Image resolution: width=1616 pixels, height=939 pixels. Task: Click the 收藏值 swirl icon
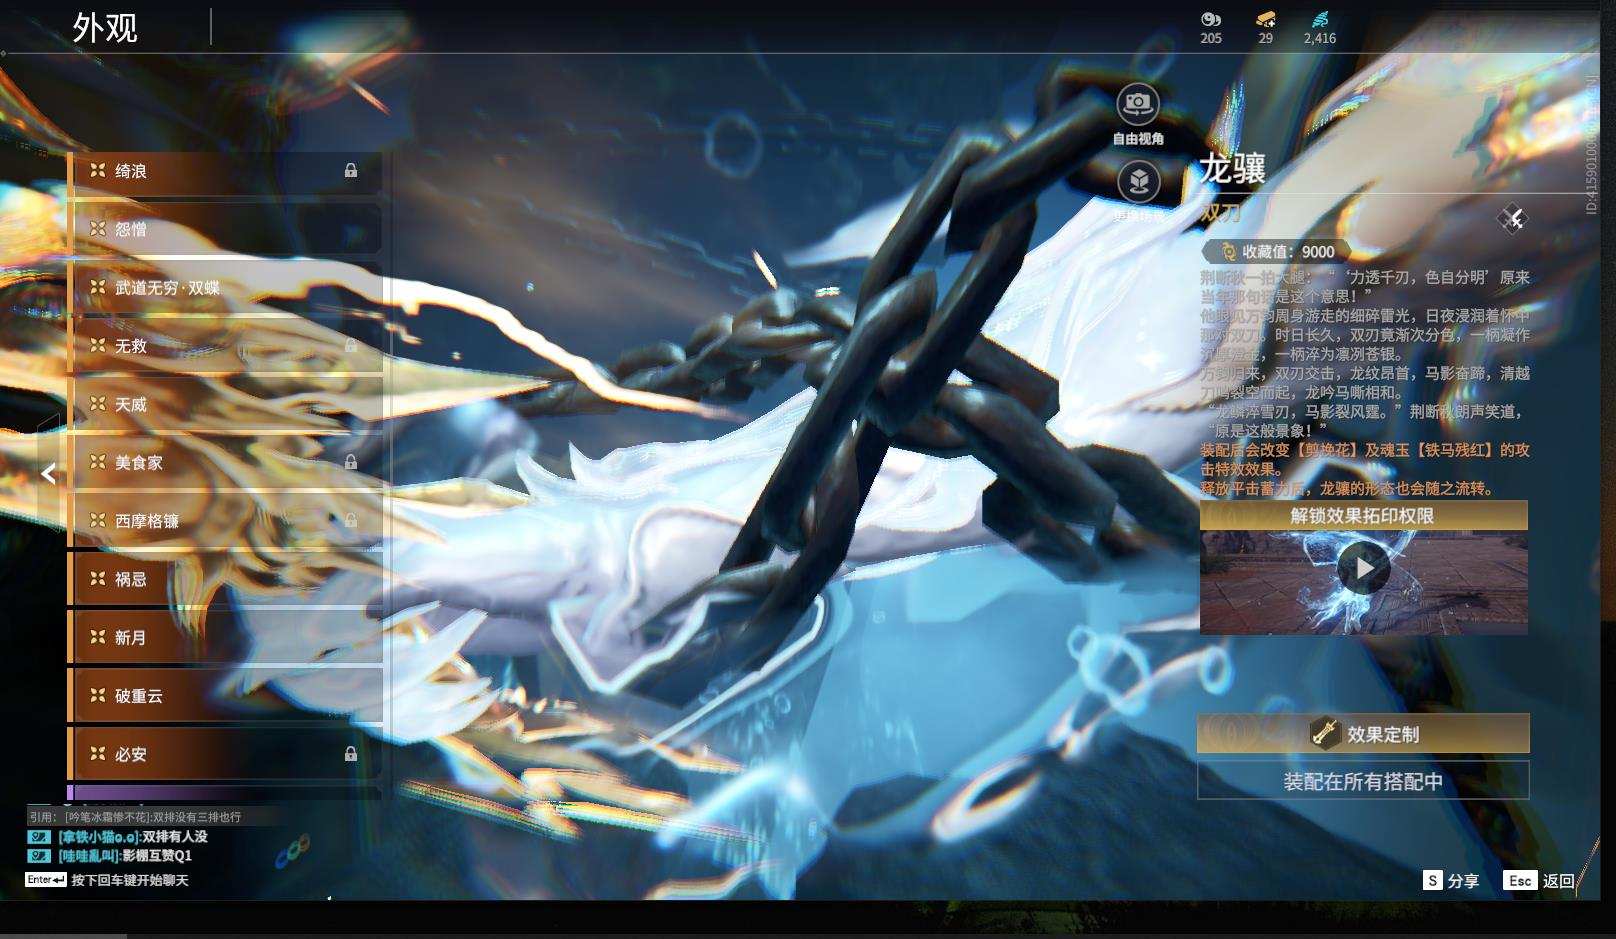pos(1228,252)
